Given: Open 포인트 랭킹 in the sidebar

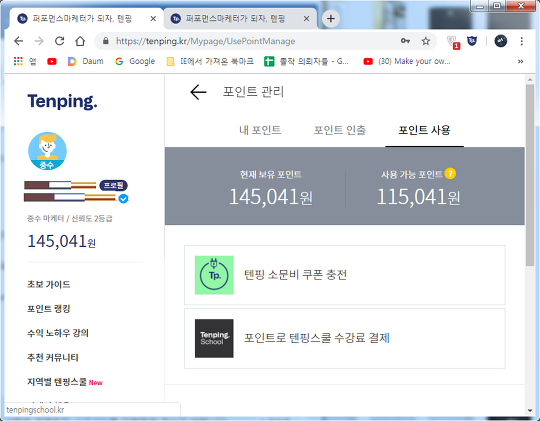Looking at the screenshot, I should coord(49,309).
